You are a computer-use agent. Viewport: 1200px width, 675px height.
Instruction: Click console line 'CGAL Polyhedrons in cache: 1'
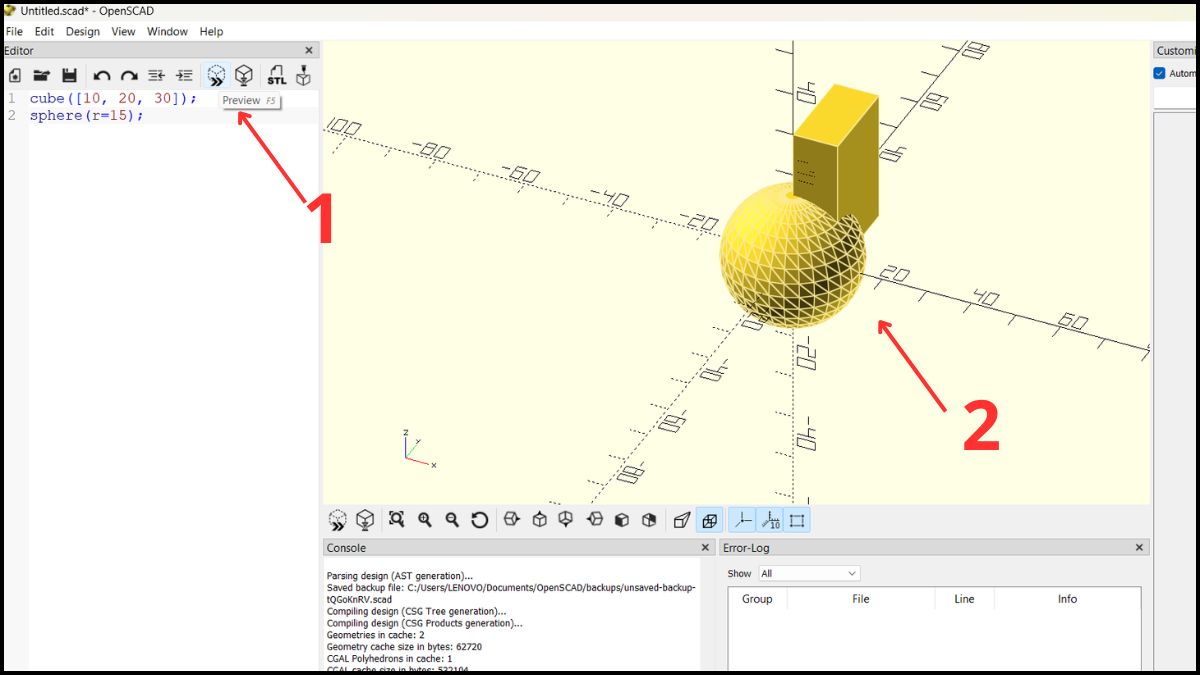(389, 659)
